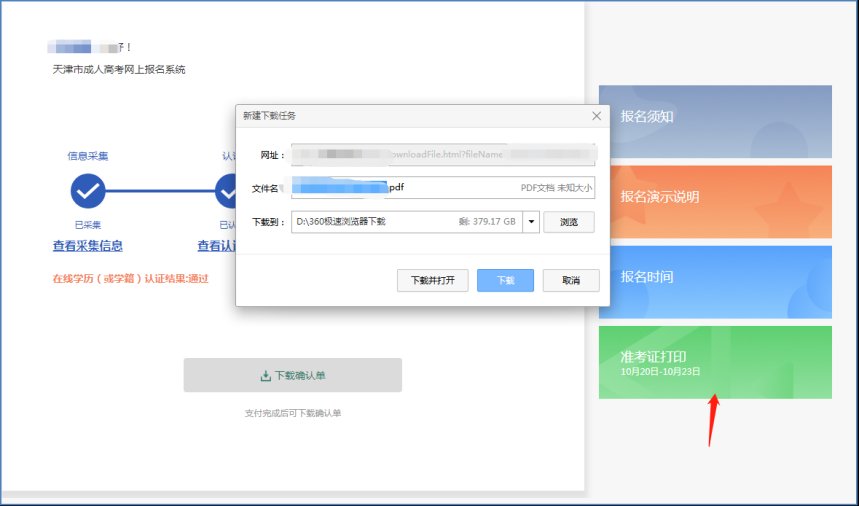Viewport: 859px width, 506px height.
Task: Open the 查看采集信息 link
Action: tap(88, 246)
